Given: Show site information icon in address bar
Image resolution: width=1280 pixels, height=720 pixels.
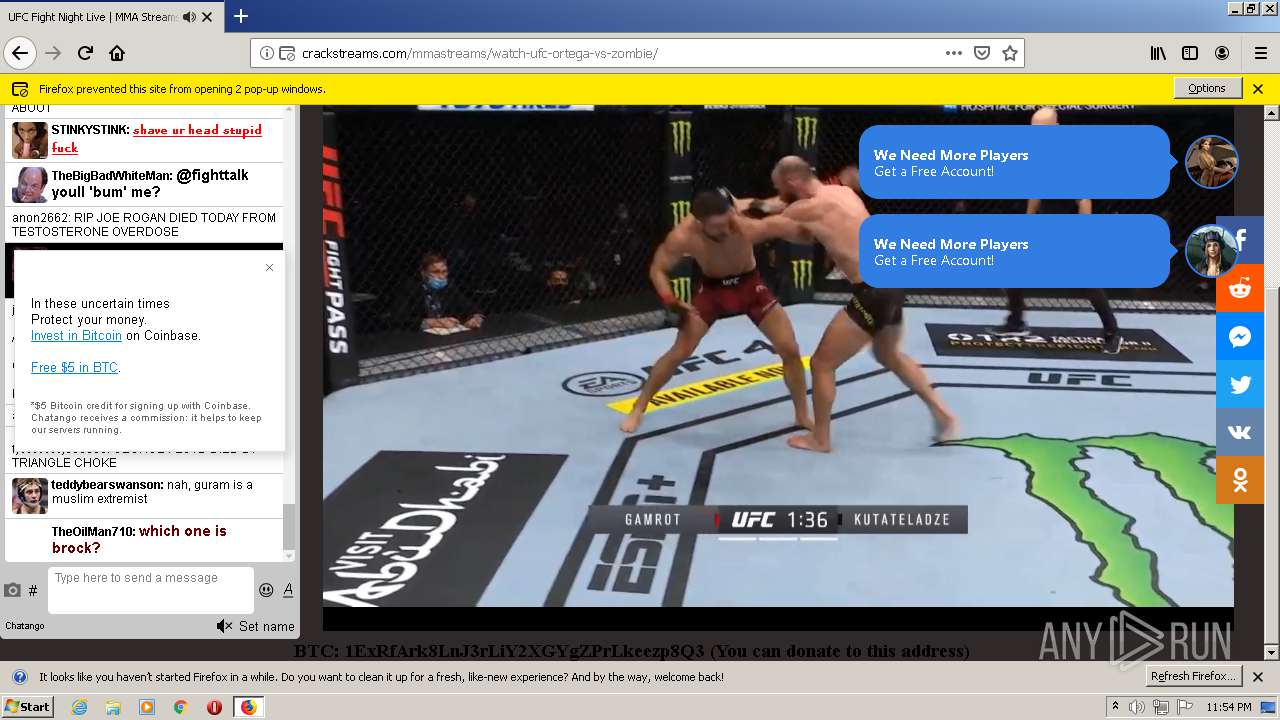Looking at the screenshot, I should click(267, 53).
